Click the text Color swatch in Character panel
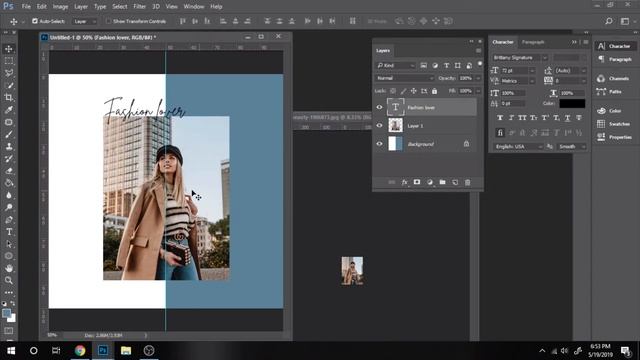Viewport: 640px width, 360px height. tap(572, 104)
